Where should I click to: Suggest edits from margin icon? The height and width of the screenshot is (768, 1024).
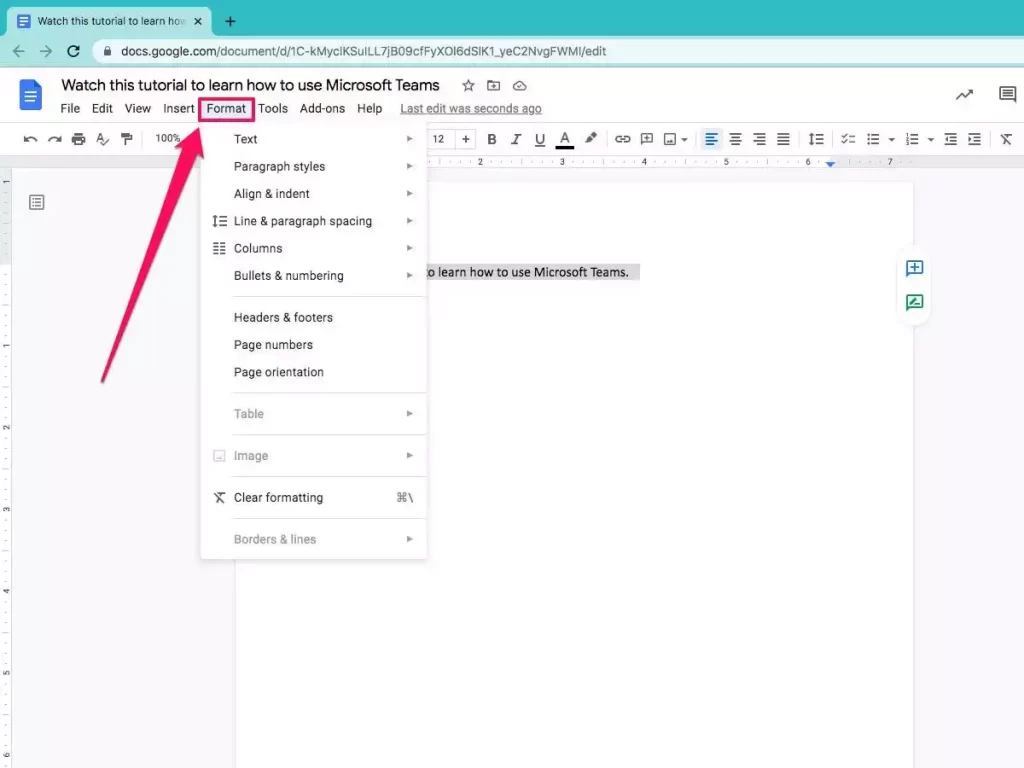914,302
